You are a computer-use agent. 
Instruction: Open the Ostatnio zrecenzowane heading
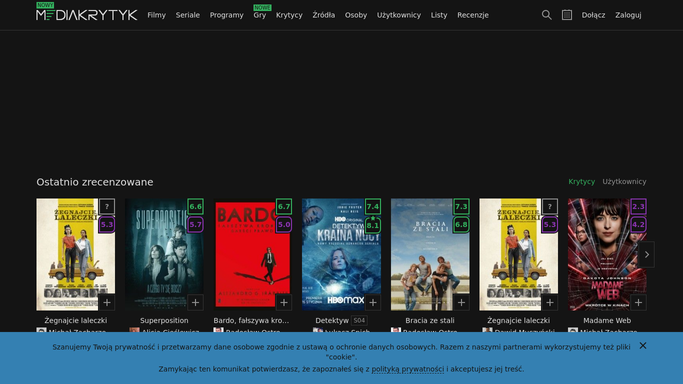click(95, 182)
